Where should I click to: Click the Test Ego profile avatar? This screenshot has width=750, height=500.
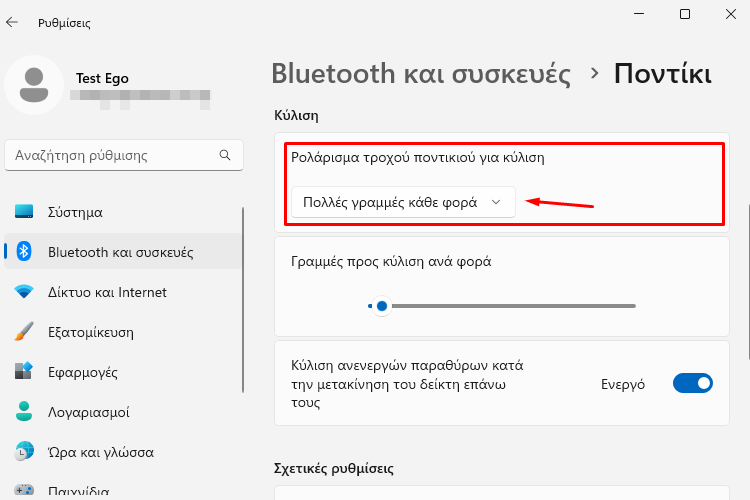coord(34,85)
